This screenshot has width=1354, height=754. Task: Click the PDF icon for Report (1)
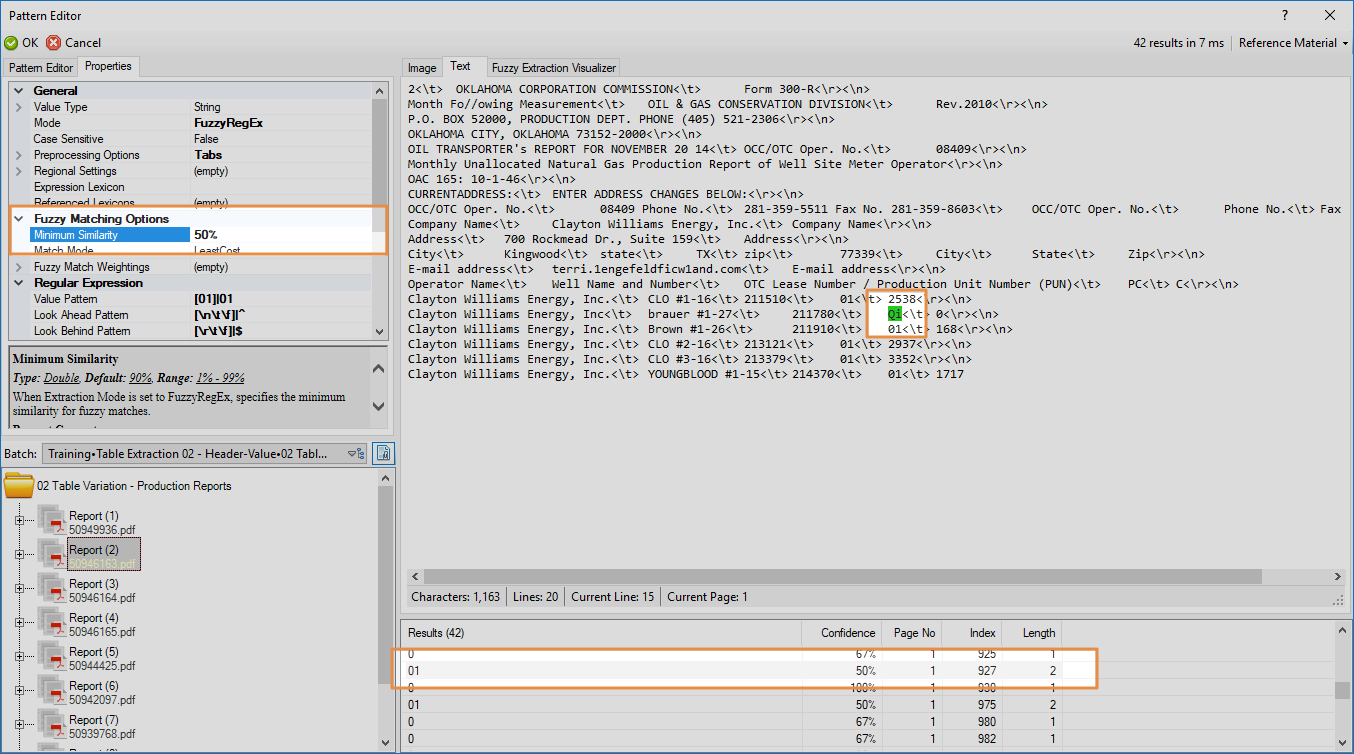tap(52, 520)
